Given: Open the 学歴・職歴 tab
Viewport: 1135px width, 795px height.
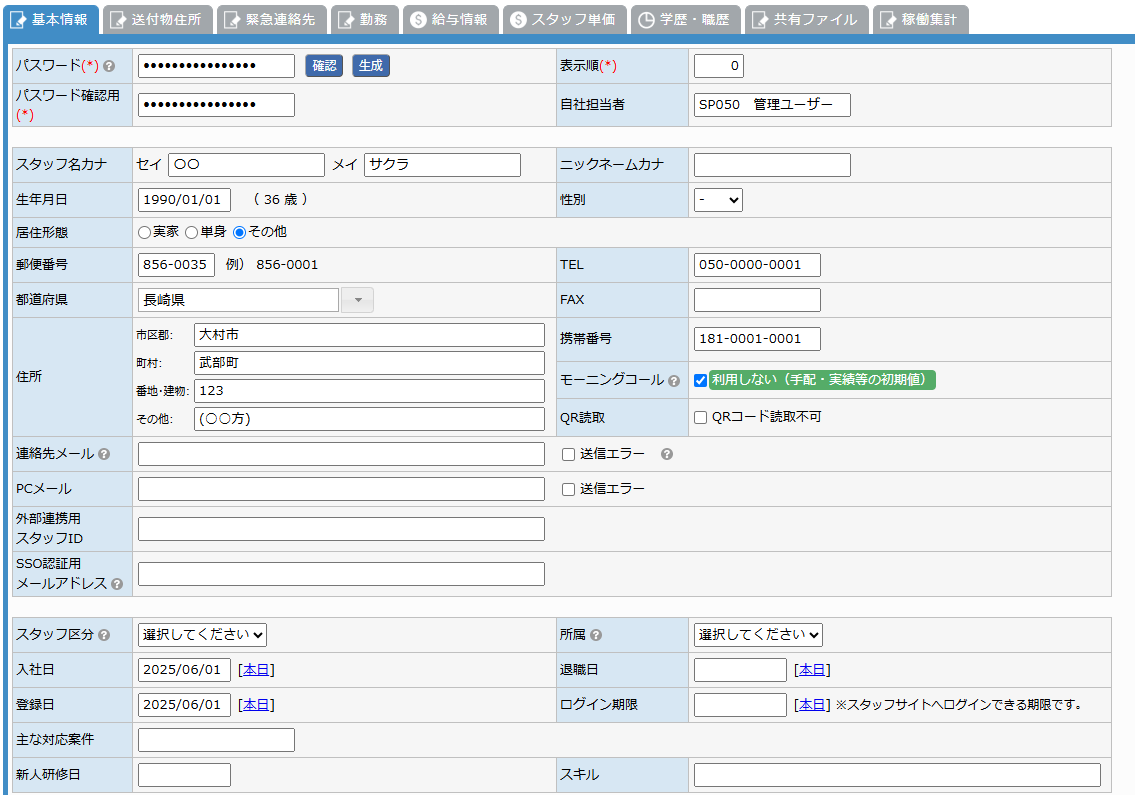Looking at the screenshot, I should [685, 20].
